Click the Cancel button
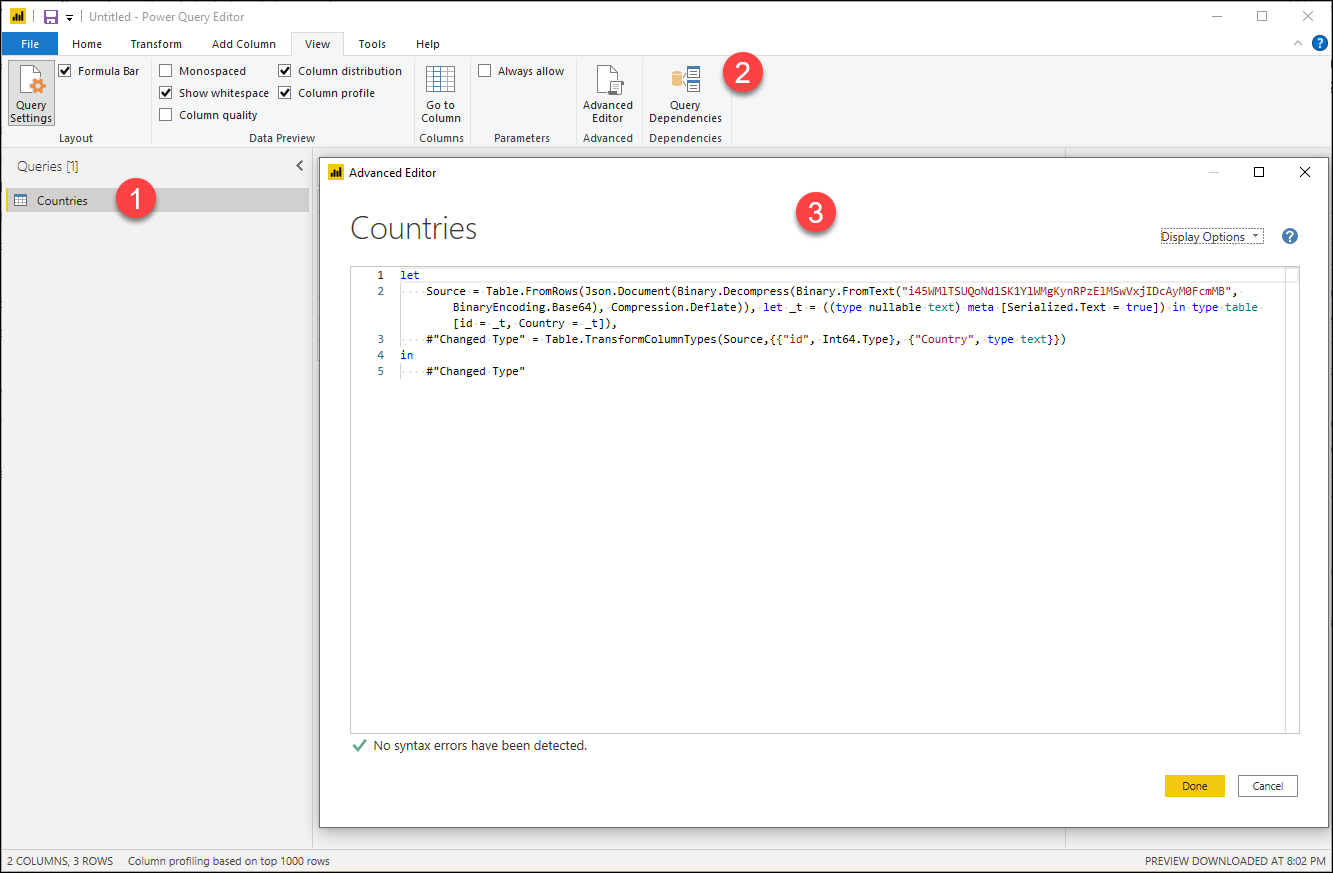Viewport: 1333px width, 873px height. [1267, 786]
